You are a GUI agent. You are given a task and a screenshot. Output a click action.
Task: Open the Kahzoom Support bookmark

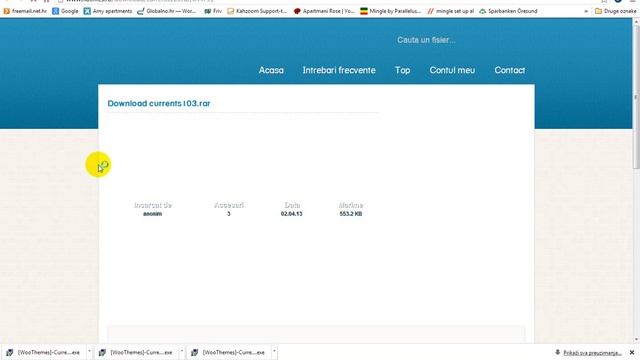[x=257, y=11]
